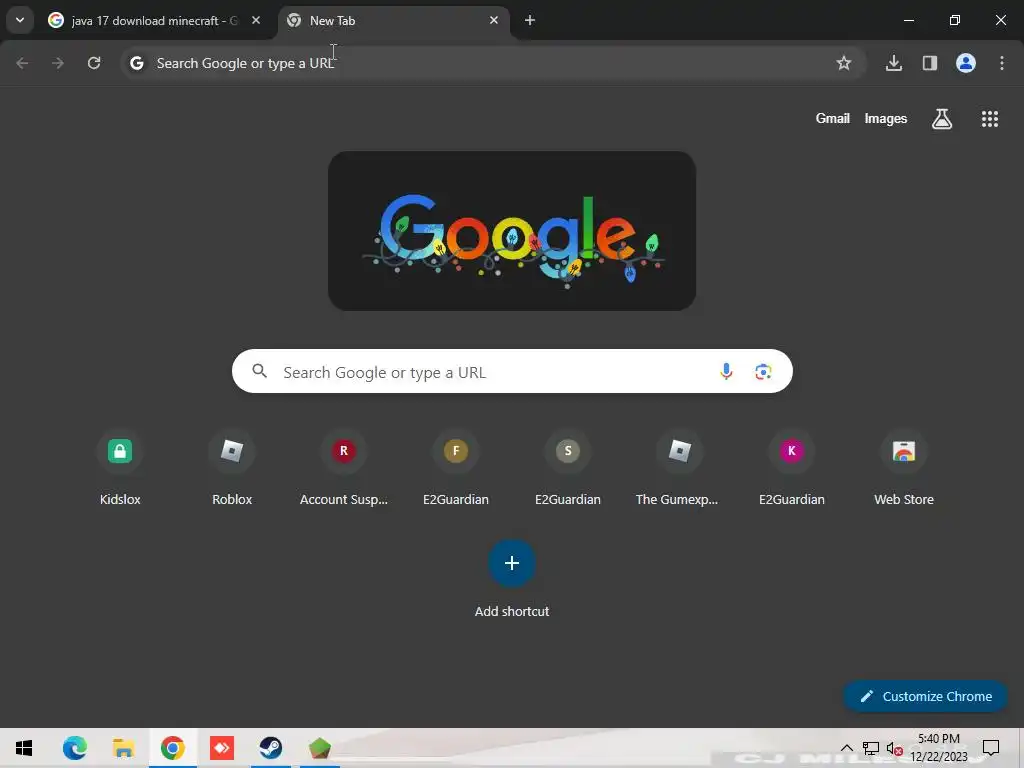Click the Add shortcut plus button
The height and width of the screenshot is (768, 1024).
point(512,563)
